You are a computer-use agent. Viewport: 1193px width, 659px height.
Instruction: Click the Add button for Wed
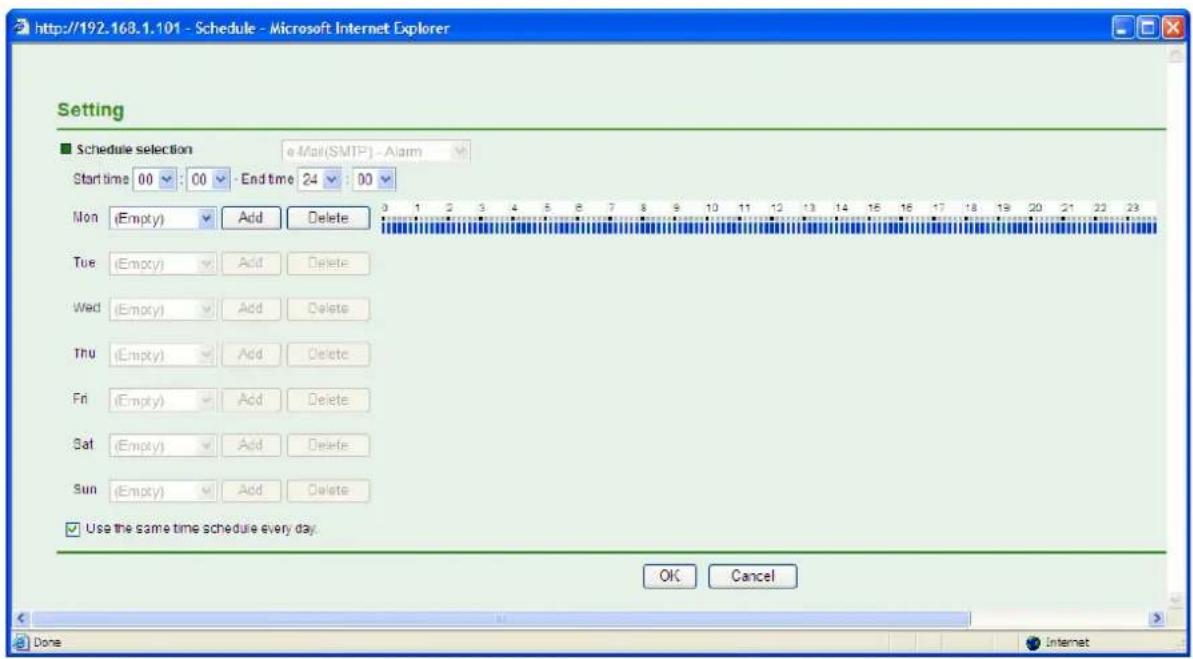[251, 309]
